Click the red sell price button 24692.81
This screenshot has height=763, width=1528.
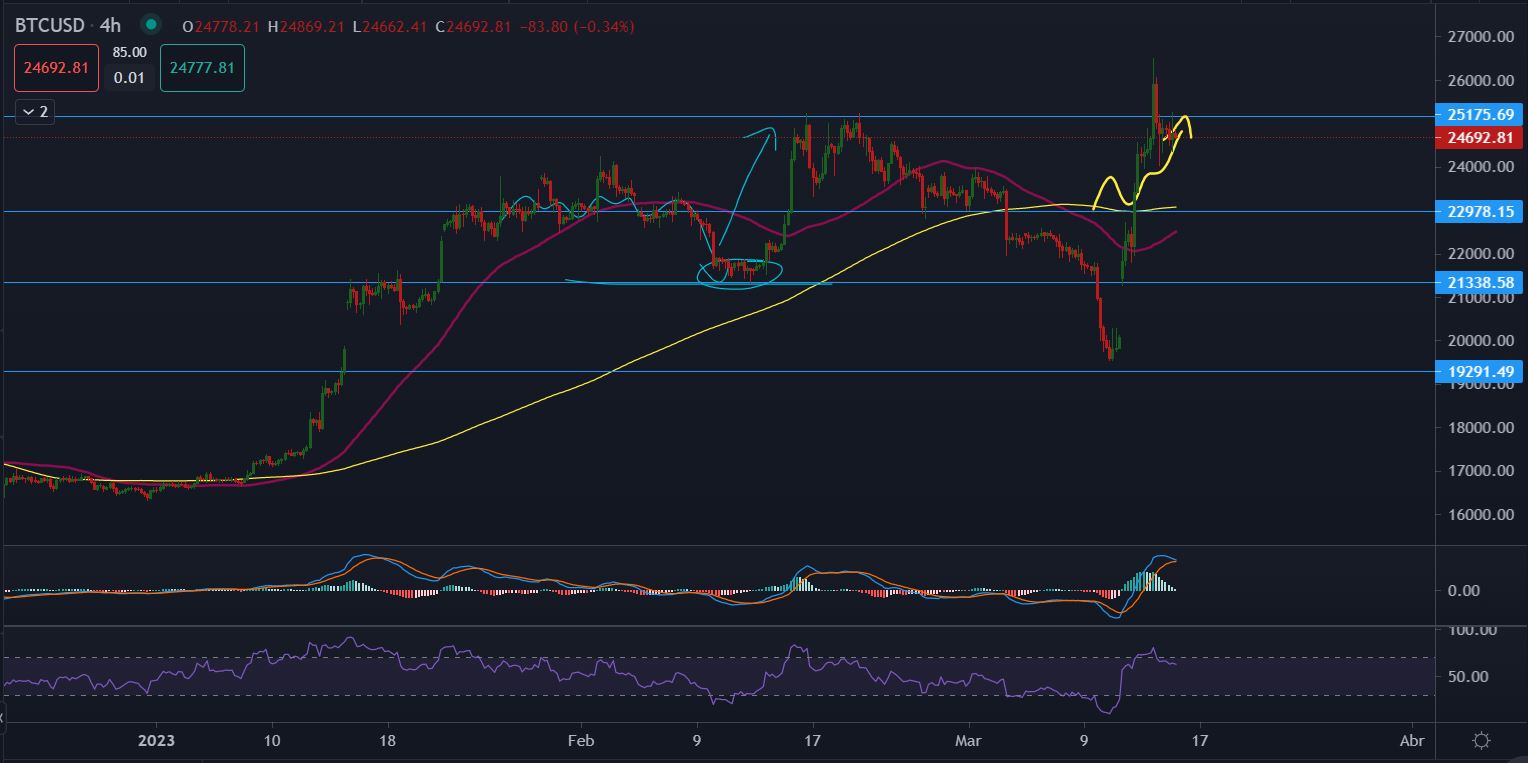[x=56, y=68]
